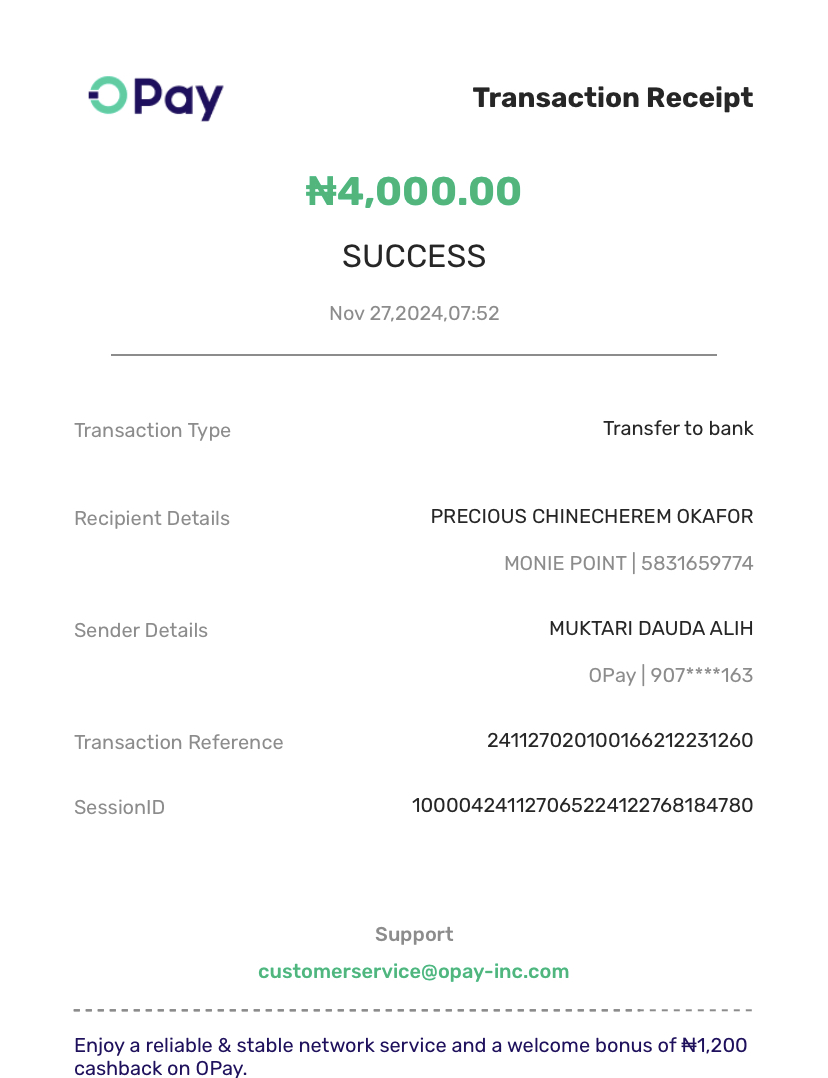The image size is (828, 1078).
Task: Click the masked OPay sender account line
Action: tap(670, 676)
